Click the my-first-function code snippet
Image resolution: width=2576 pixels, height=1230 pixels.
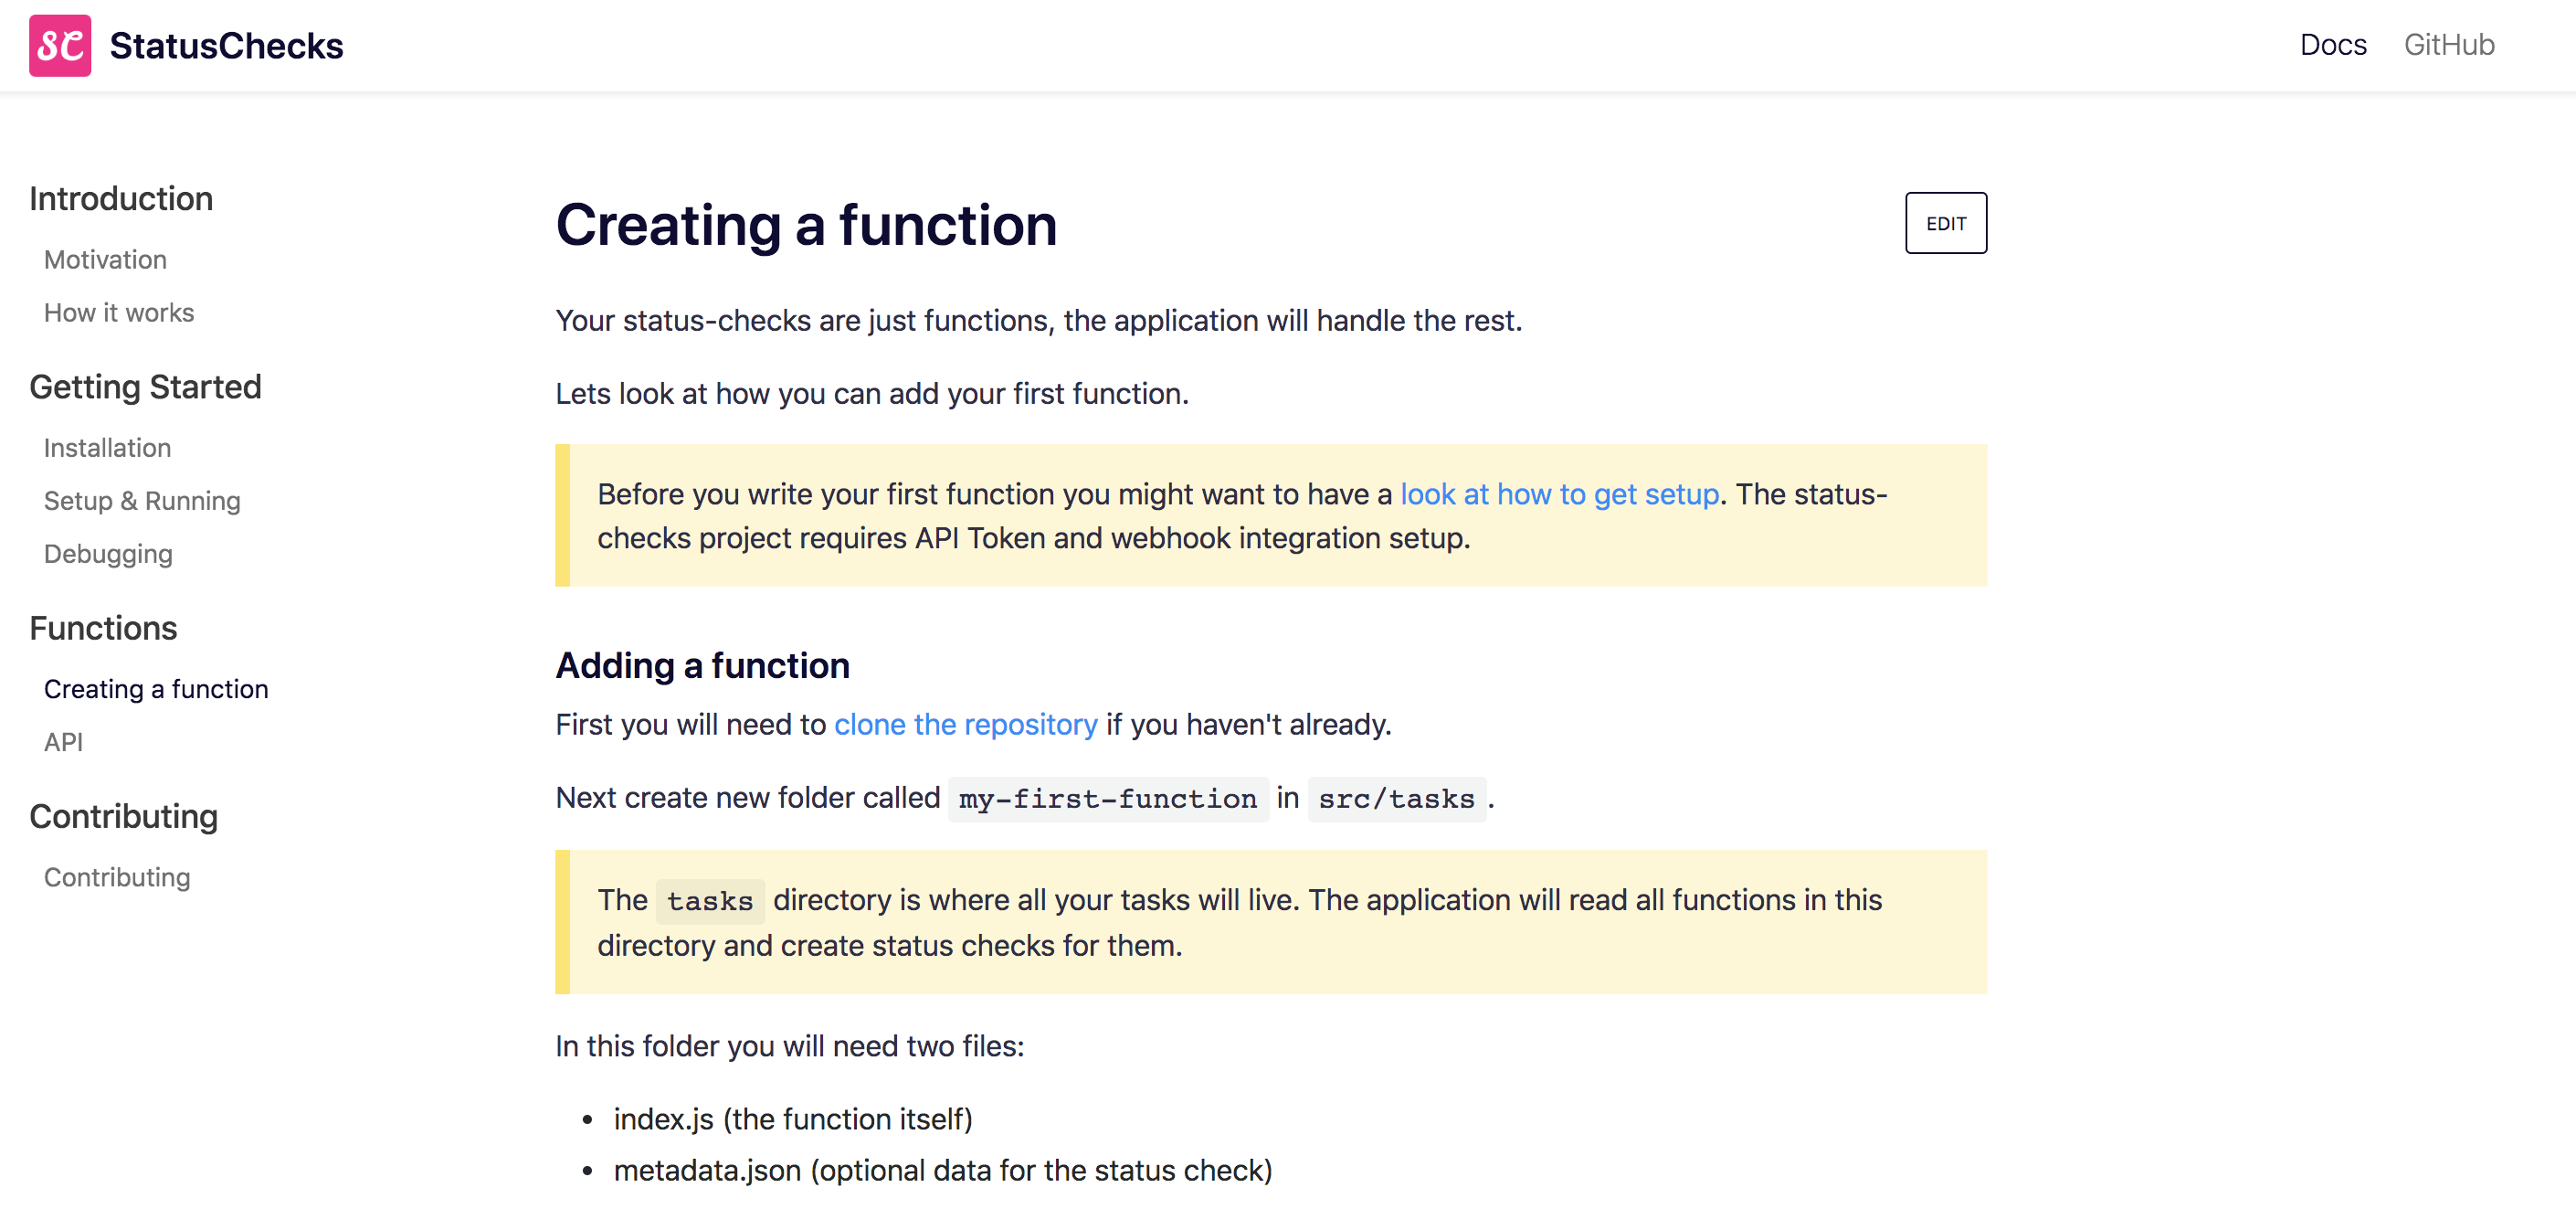1107,799
